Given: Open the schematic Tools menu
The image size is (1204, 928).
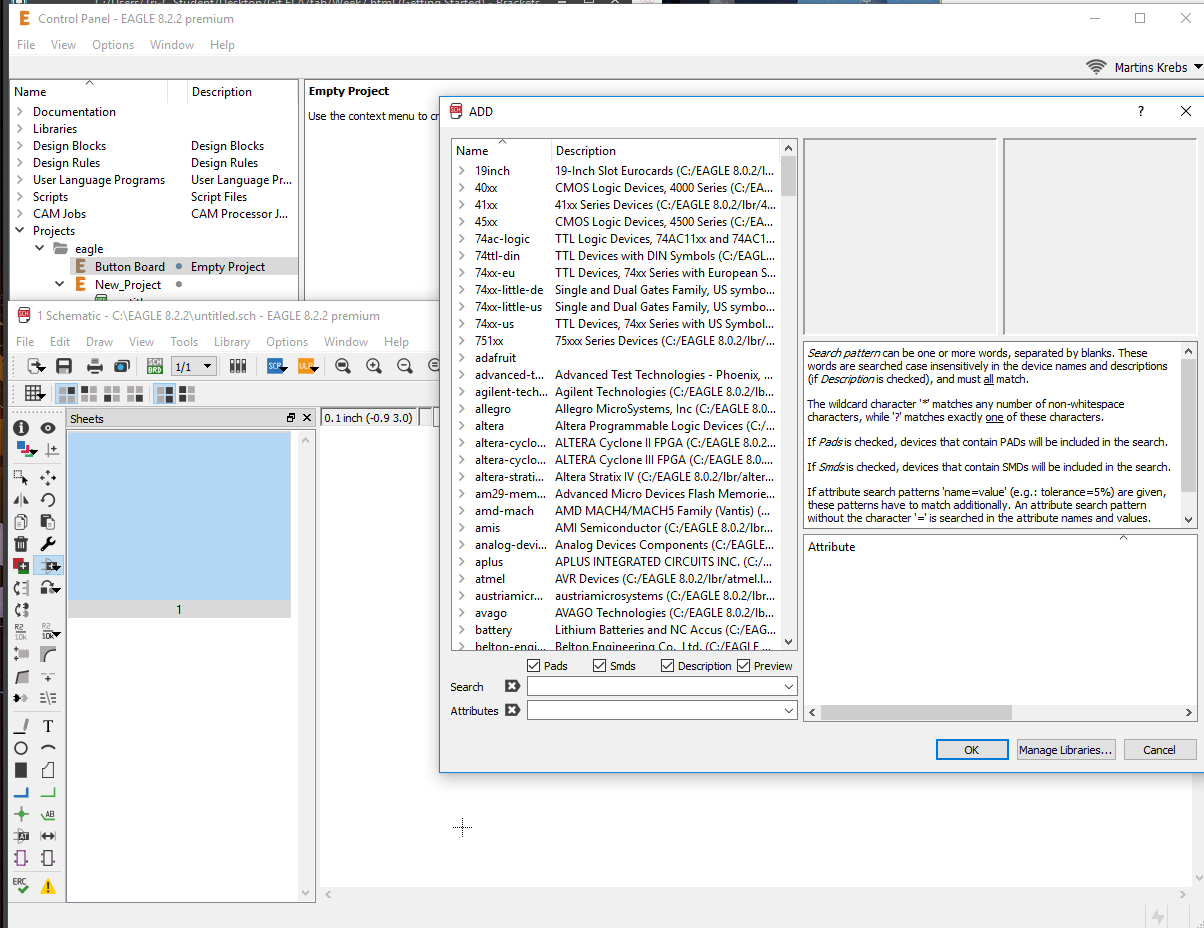Looking at the screenshot, I should click(184, 342).
